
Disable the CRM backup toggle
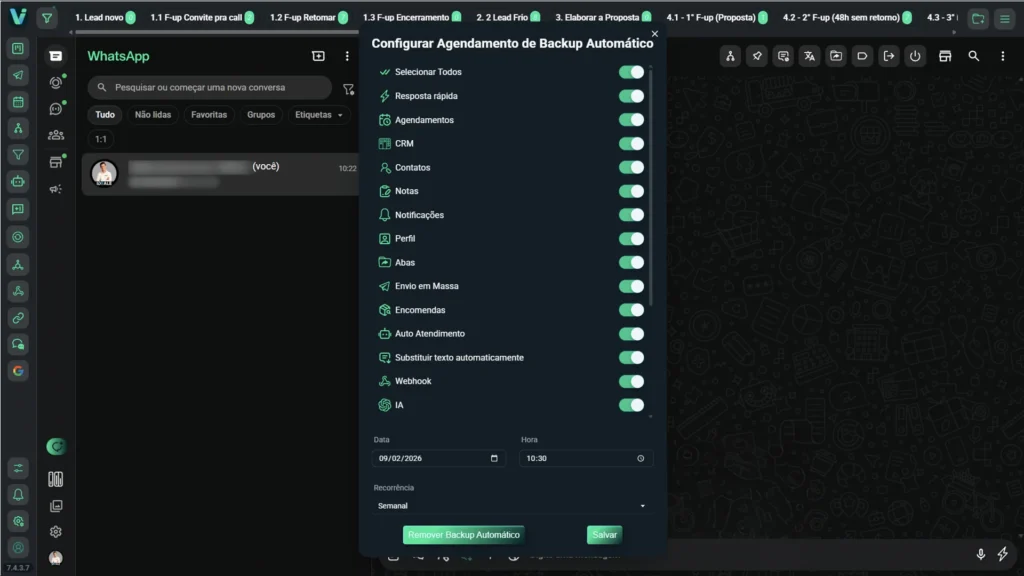(x=631, y=143)
